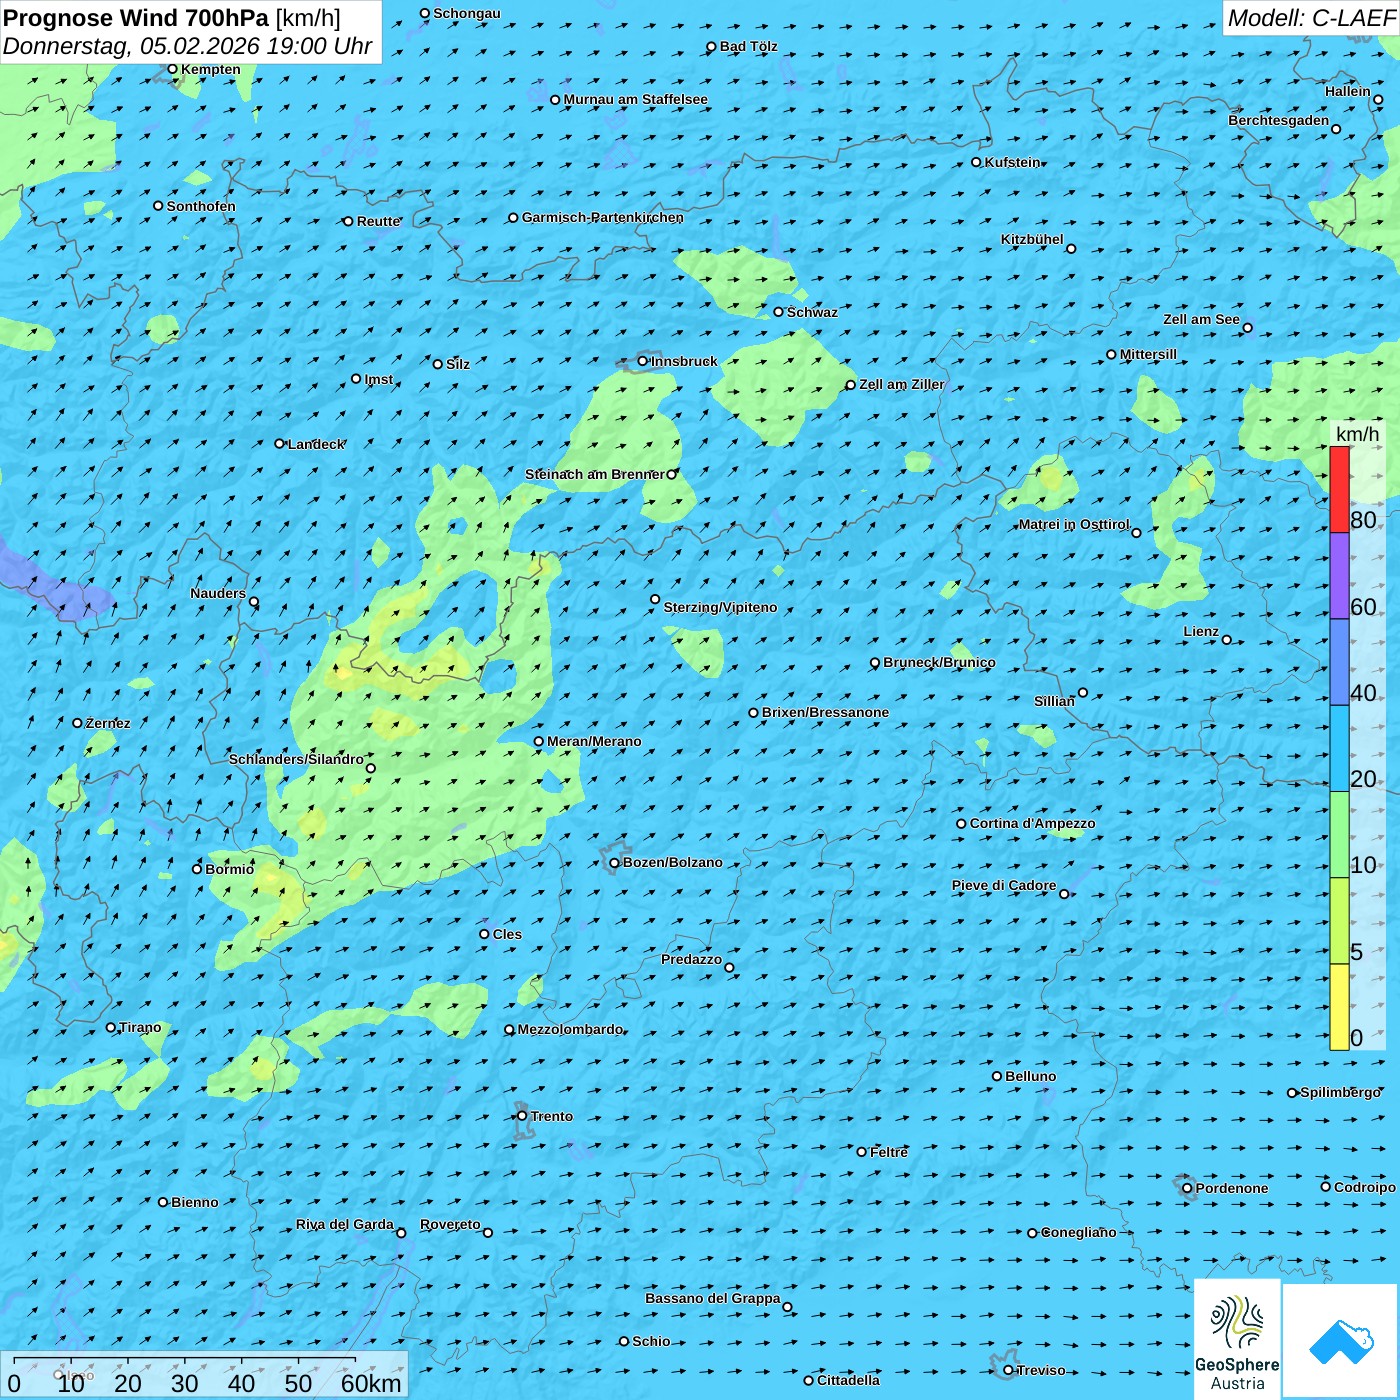Click the 'Pordenone' label
The width and height of the screenshot is (1400, 1400).
[1232, 1188]
